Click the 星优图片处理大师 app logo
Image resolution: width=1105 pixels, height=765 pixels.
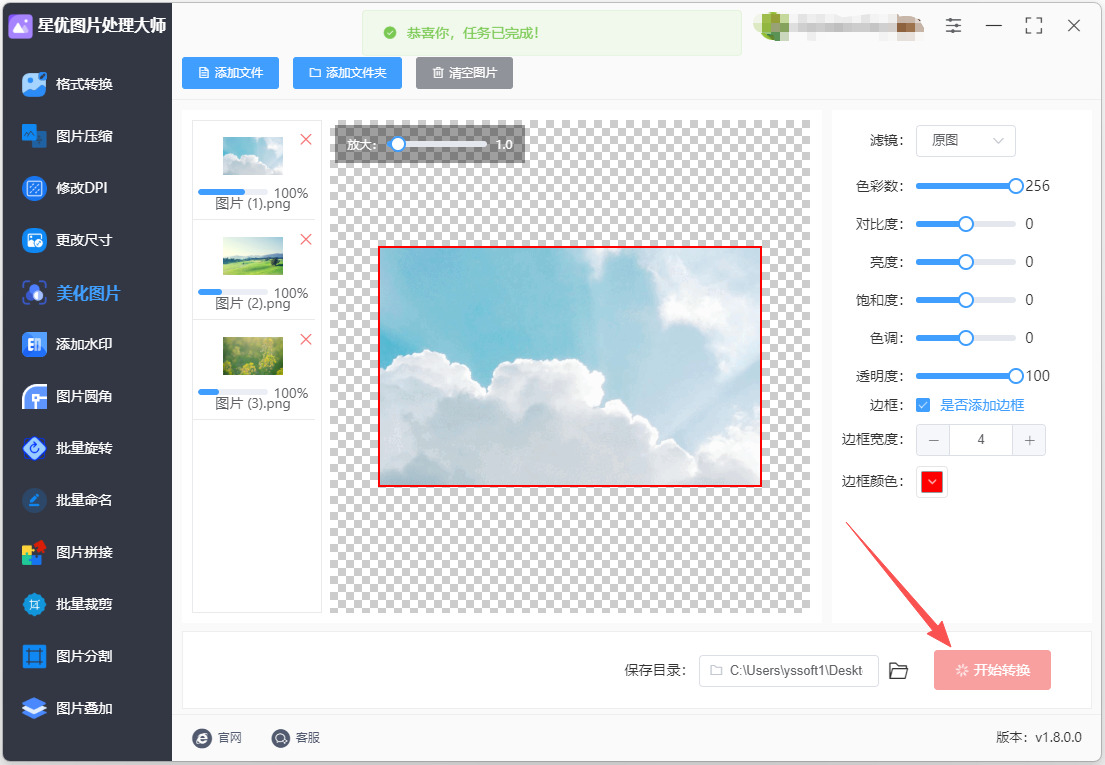(20, 26)
